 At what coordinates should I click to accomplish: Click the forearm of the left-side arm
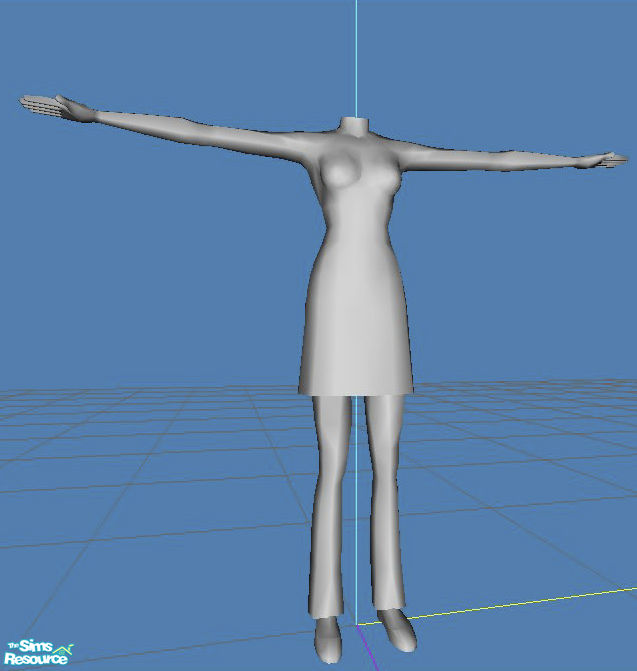[140, 121]
